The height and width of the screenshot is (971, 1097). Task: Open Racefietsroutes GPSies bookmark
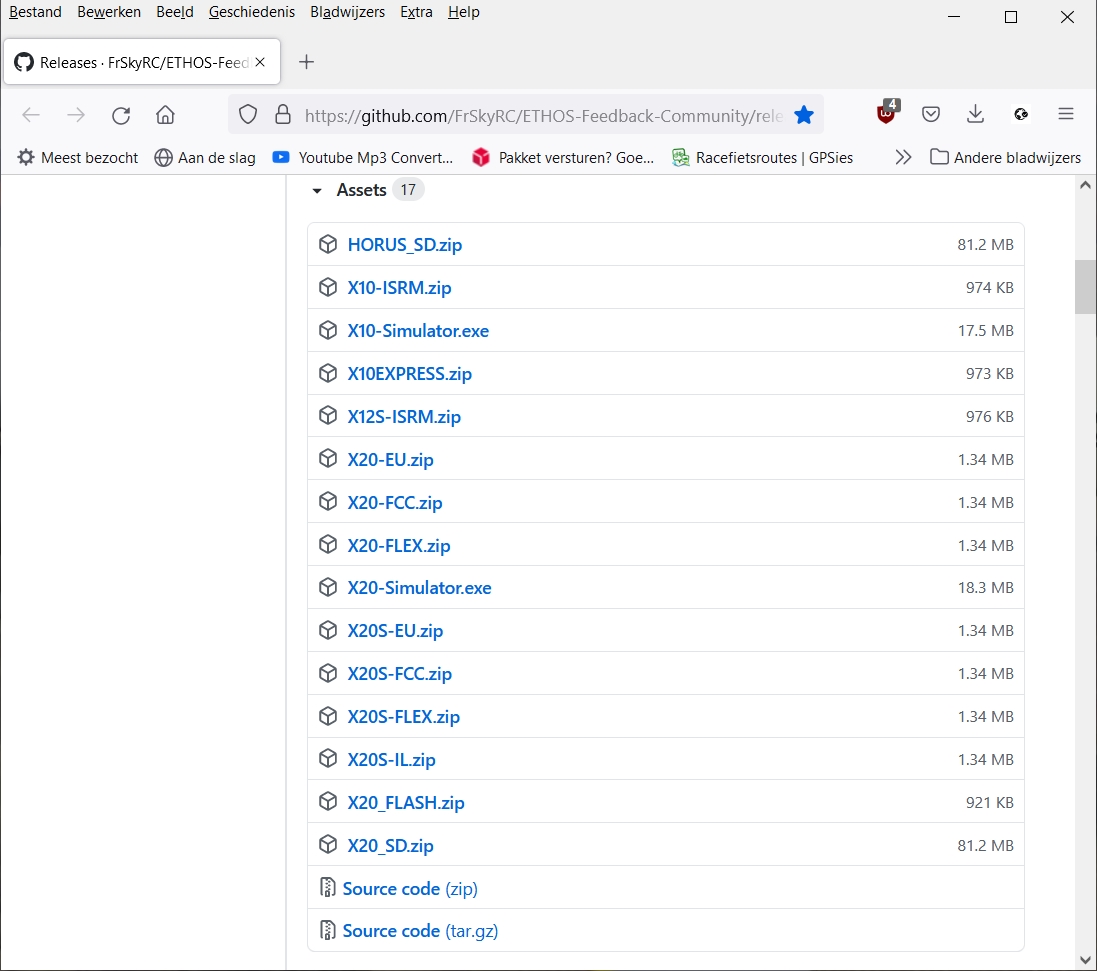763,157
